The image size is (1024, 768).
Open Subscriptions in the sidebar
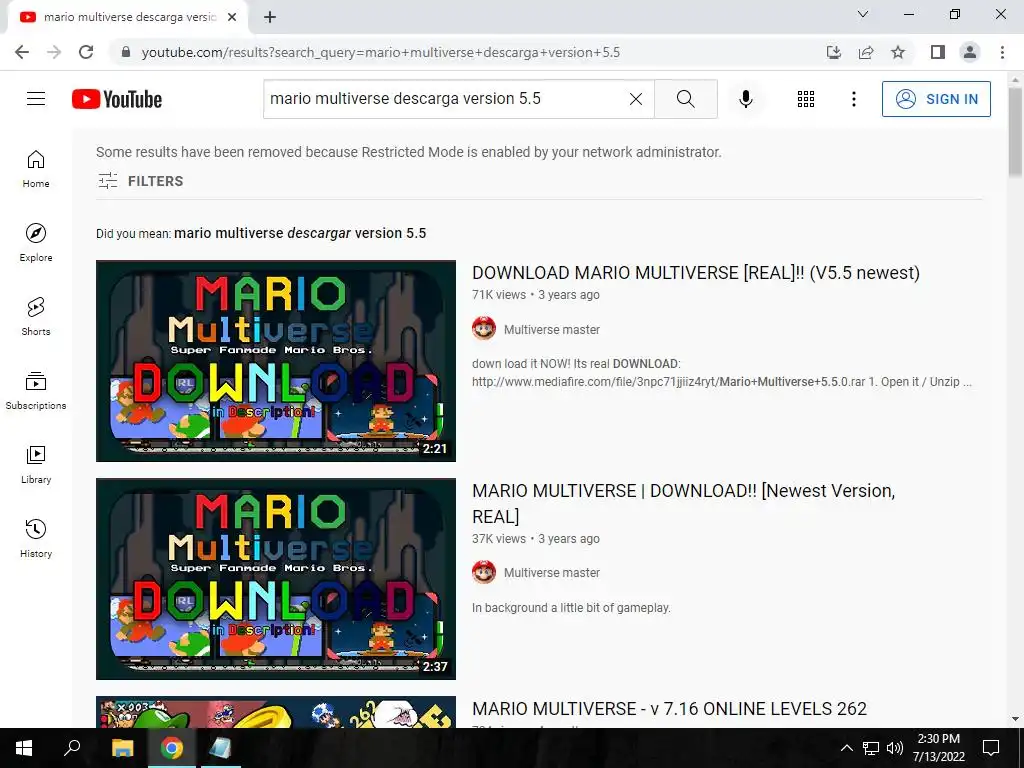pos(36,391)
